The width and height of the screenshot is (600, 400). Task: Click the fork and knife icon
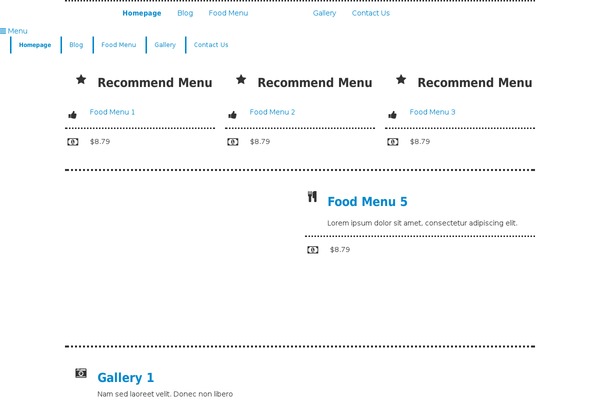[x=312, y=198]
